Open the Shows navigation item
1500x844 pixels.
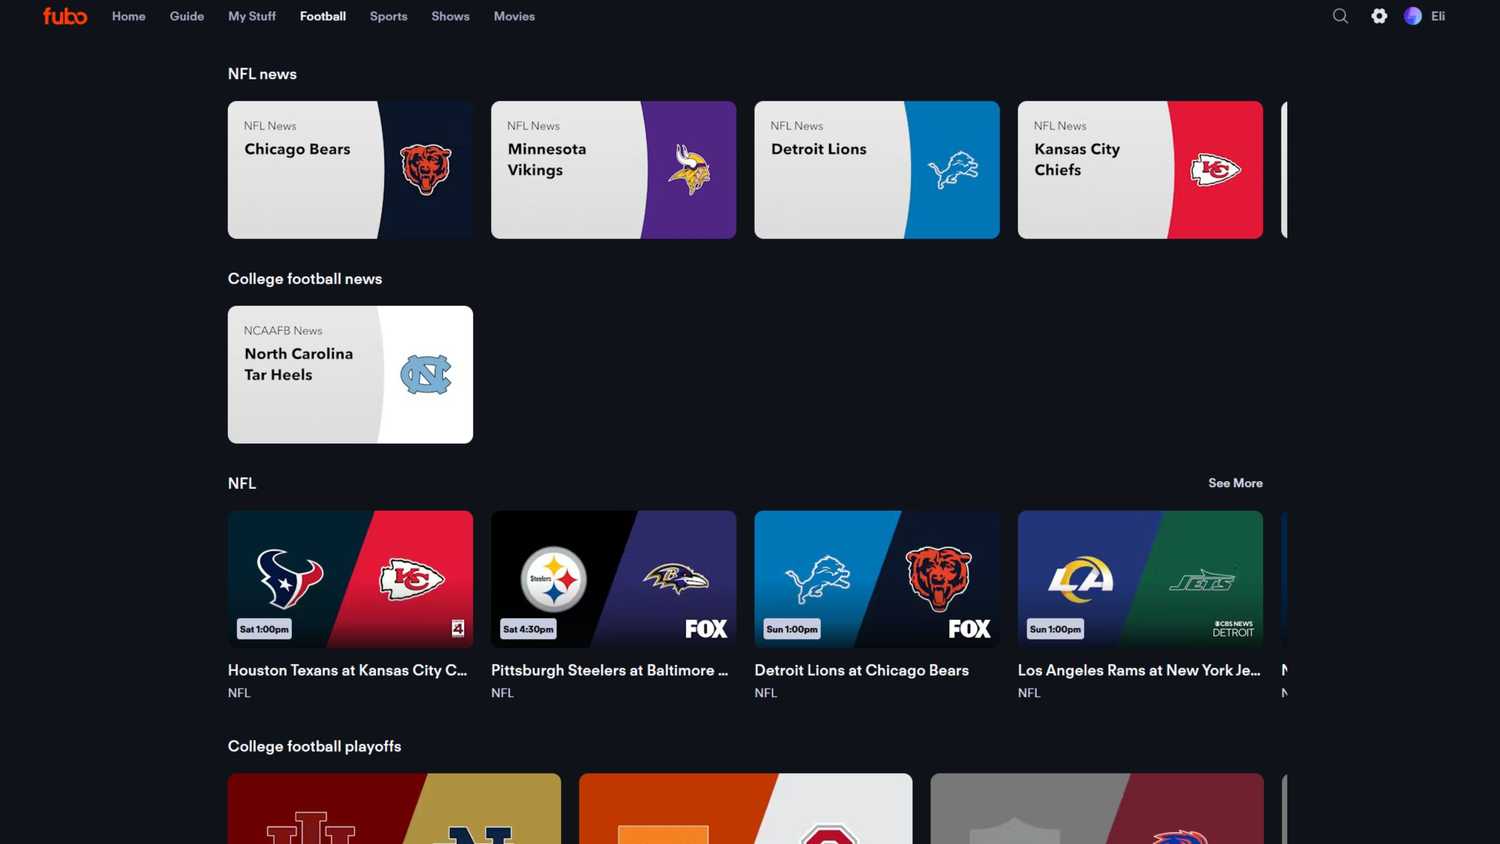coord(450,16)
